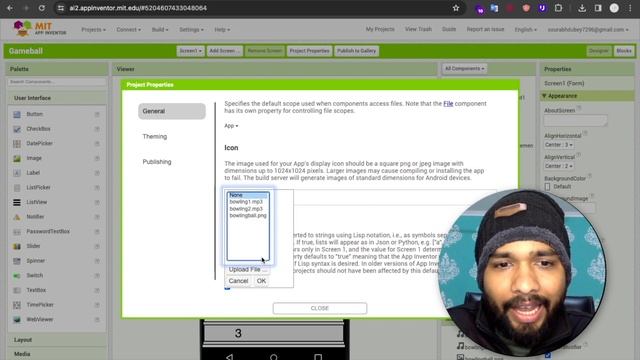This screenshot has width=640, height=360.
Task: Click the Publish to Gallery button
Action: (356, 51)
